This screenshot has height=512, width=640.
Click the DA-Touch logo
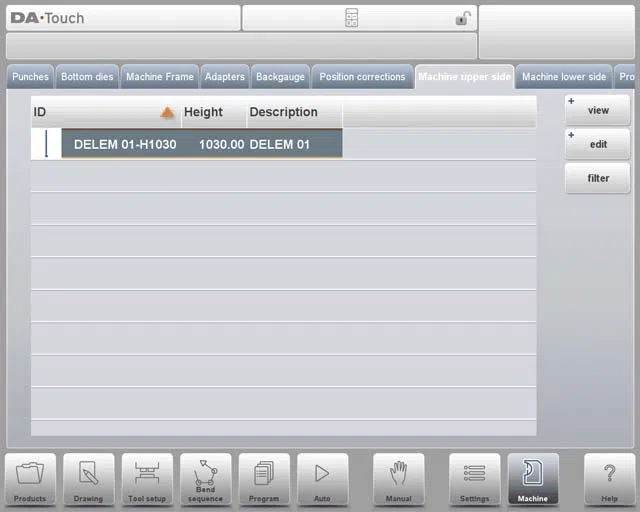click(x=47, y=18)
